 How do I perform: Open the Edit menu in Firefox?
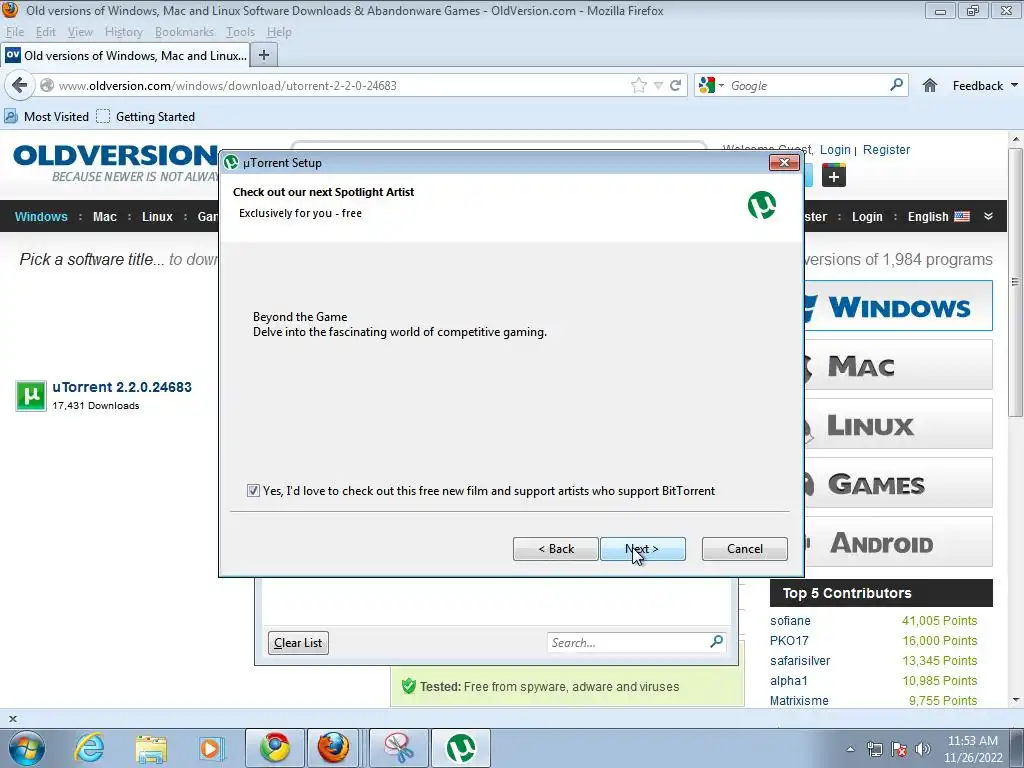tap(46, 32)
